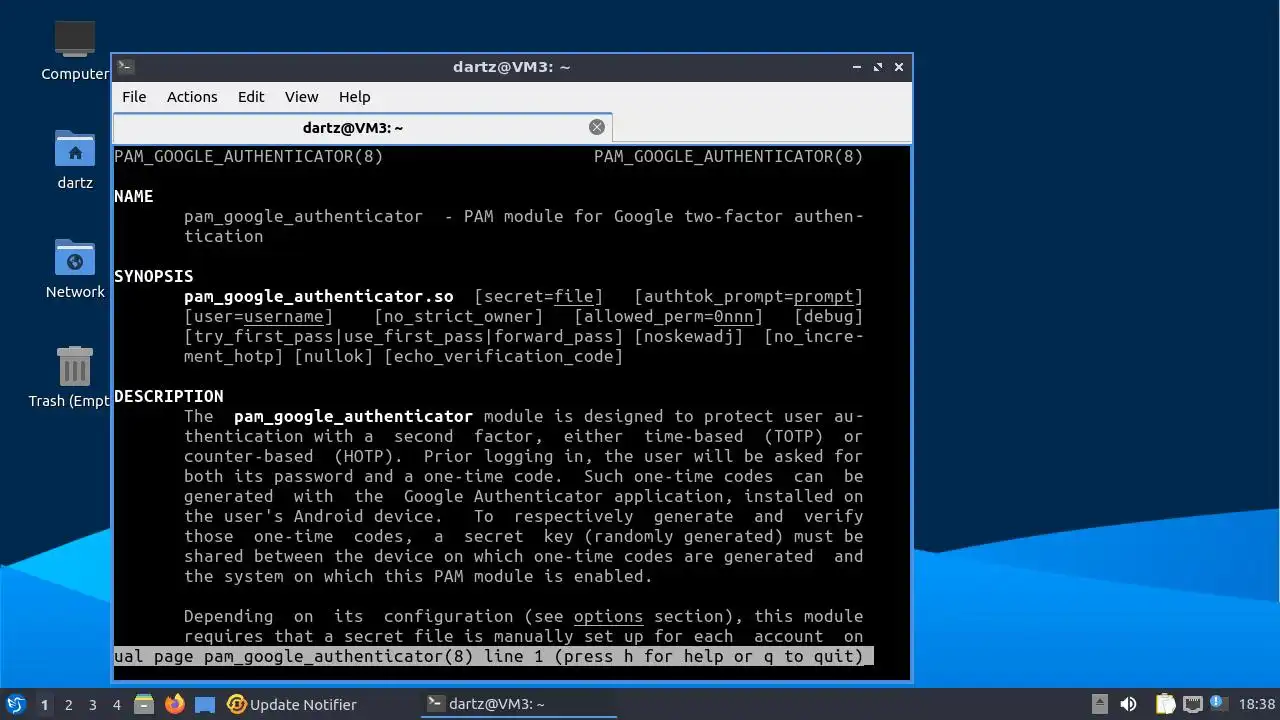Viewport: 1280px width, 720px height.
Task: Open the application start menu
Action: pyautogui.click(x=16, y=704)
